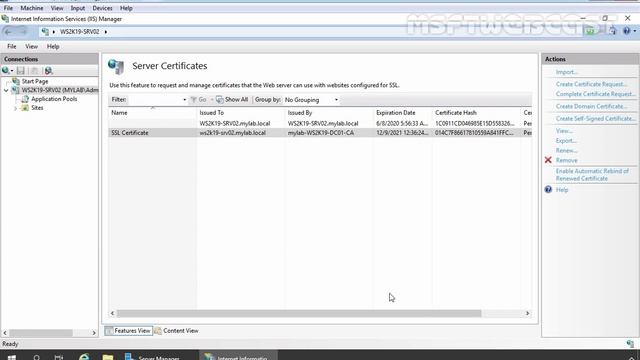
Task: Click the Server Certificates feature icon
Action: tap(116, 67)
